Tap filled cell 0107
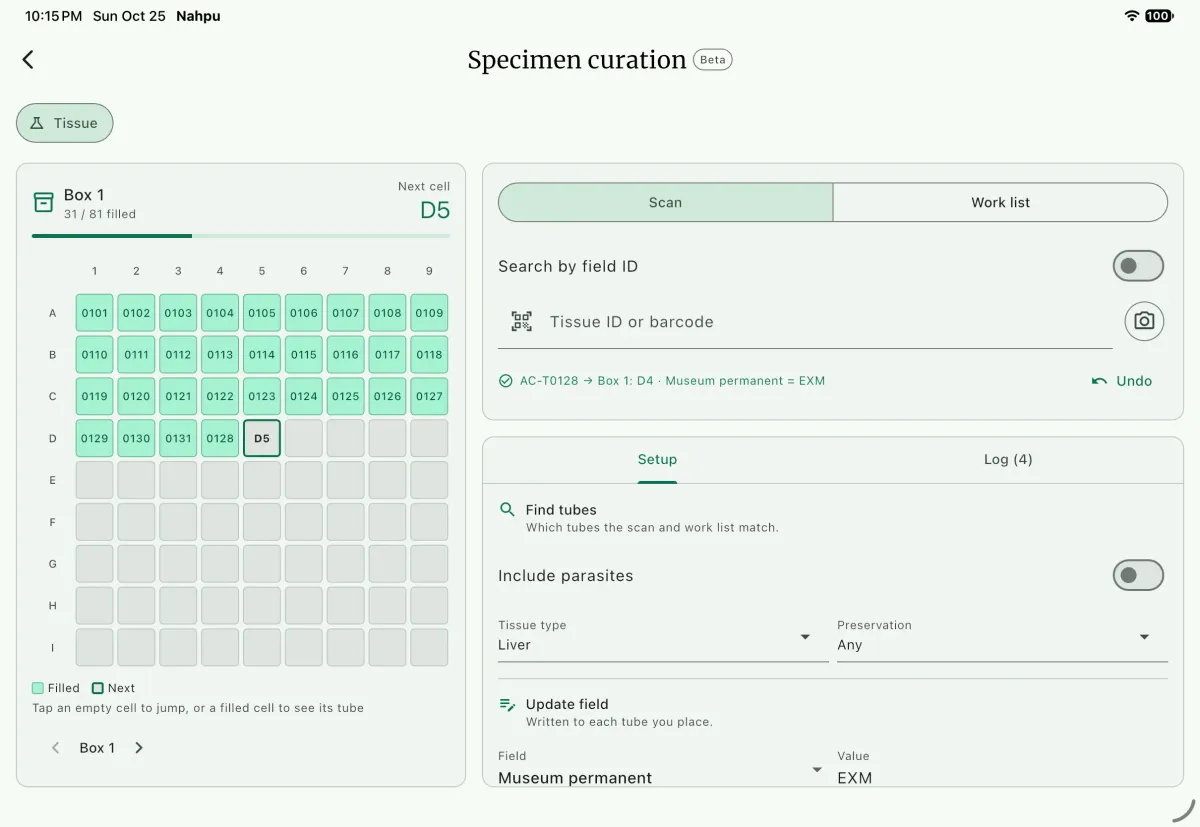 pyautogui.click(x=346, y=313)
